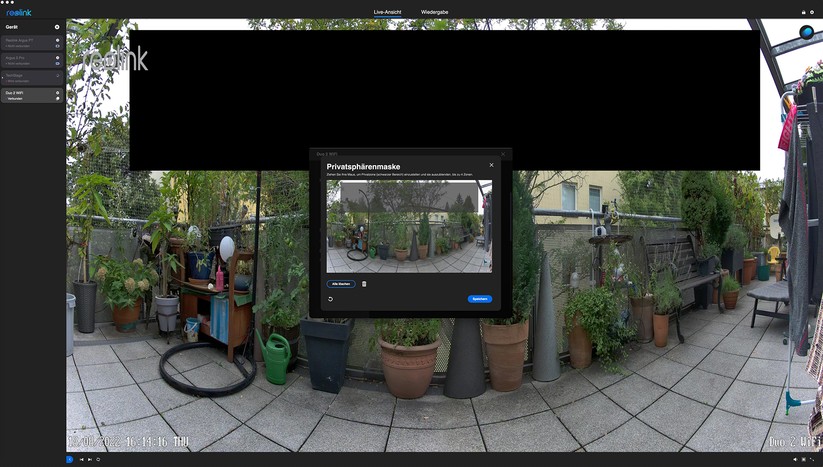Click the refresh icon in the dialog
The image size is (823, 467).
(x=330, y=299)
